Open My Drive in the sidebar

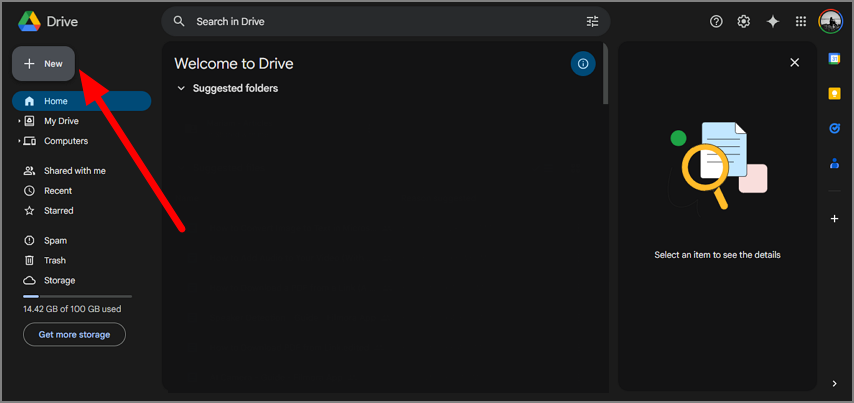point(82,121)
